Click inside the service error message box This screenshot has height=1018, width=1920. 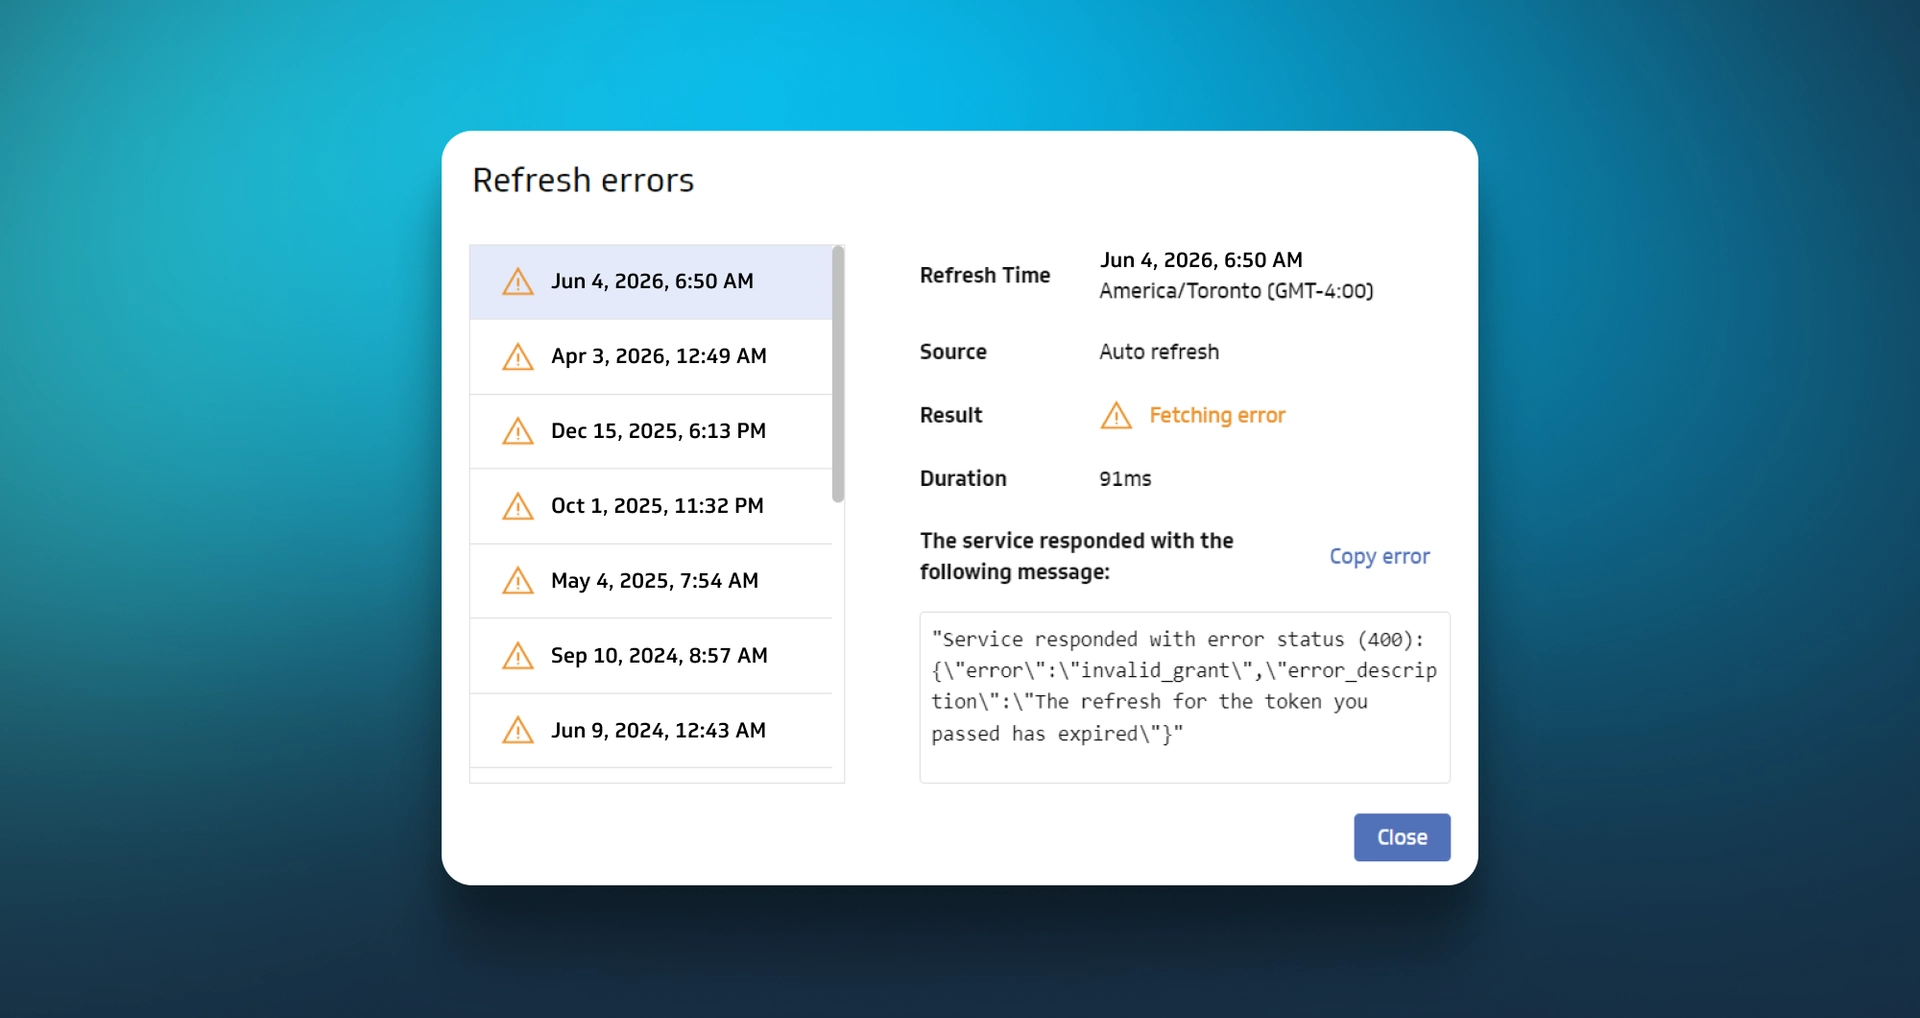tap(1185, 697)
